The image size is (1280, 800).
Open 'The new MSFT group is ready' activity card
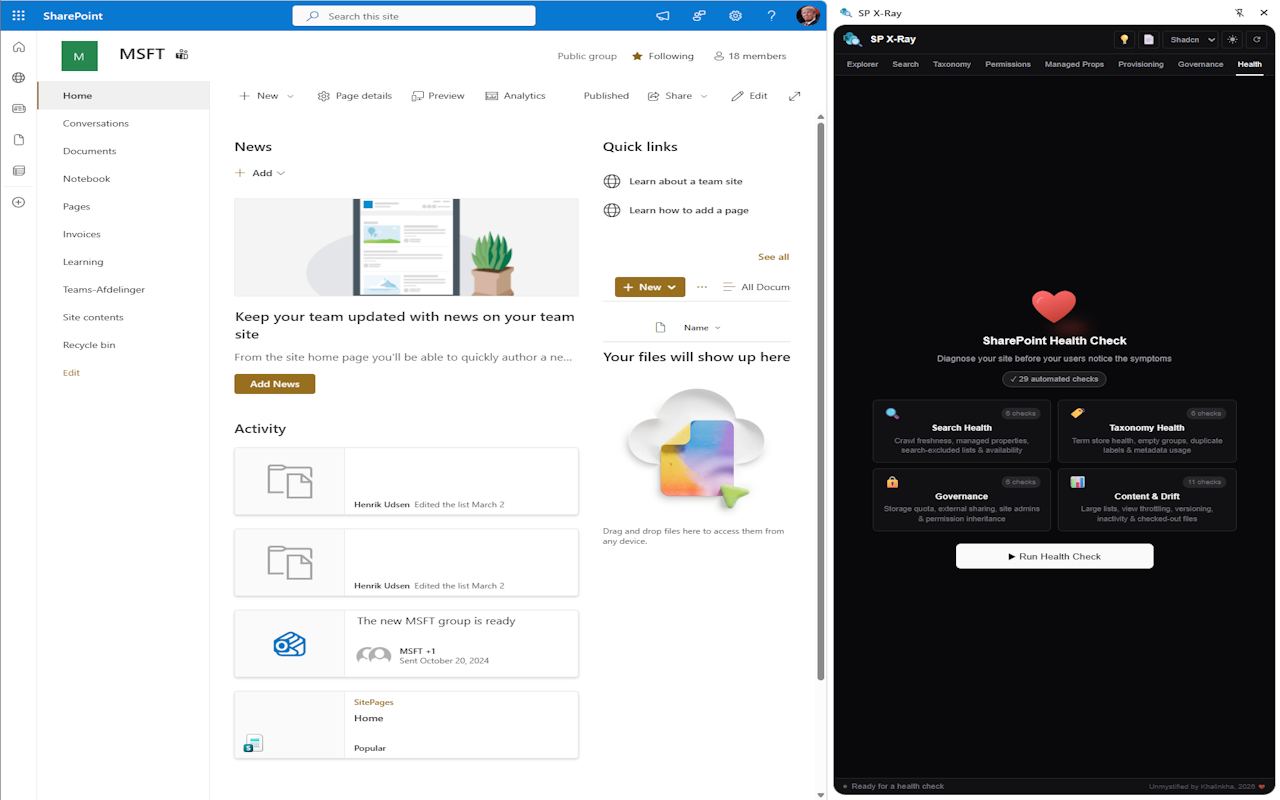pos(406,644)
